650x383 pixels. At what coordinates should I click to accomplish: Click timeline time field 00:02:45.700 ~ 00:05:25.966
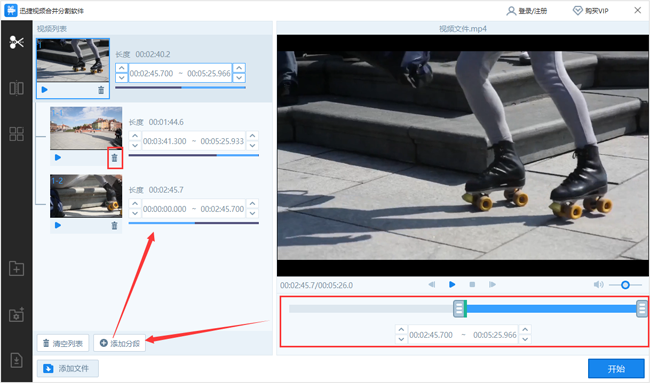463,335
